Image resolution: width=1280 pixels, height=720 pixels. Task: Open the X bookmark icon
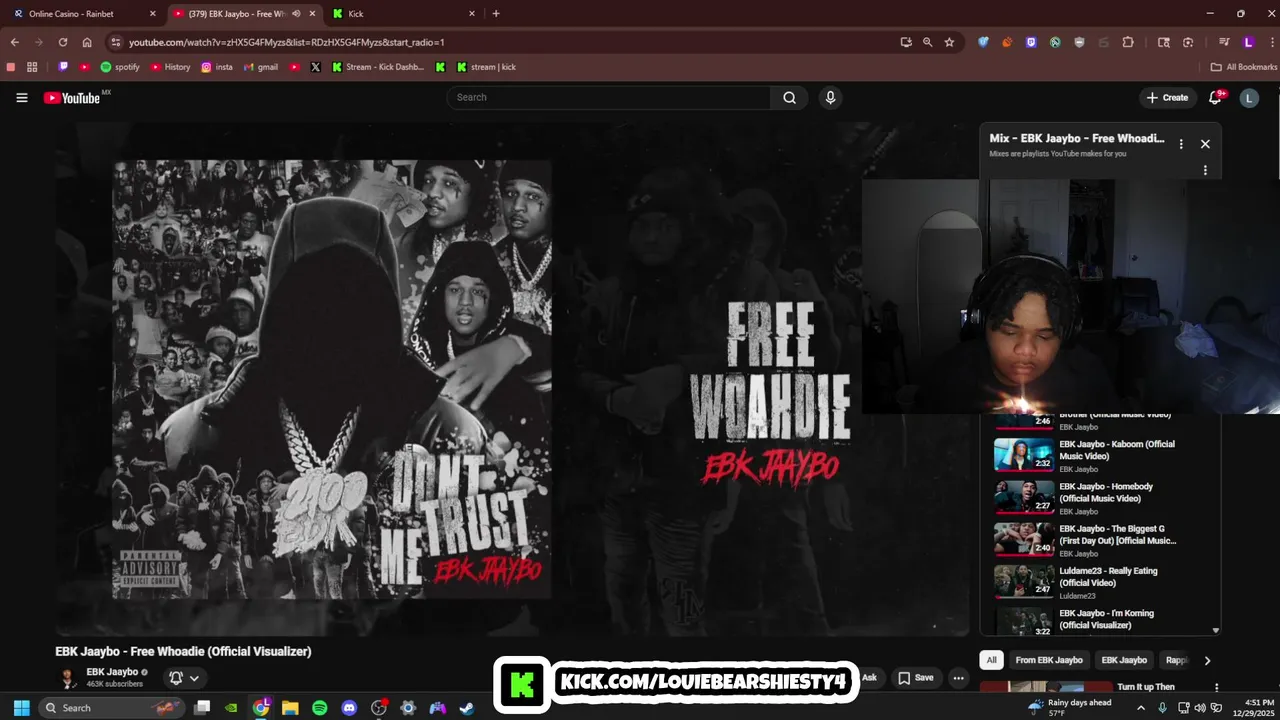315,67
